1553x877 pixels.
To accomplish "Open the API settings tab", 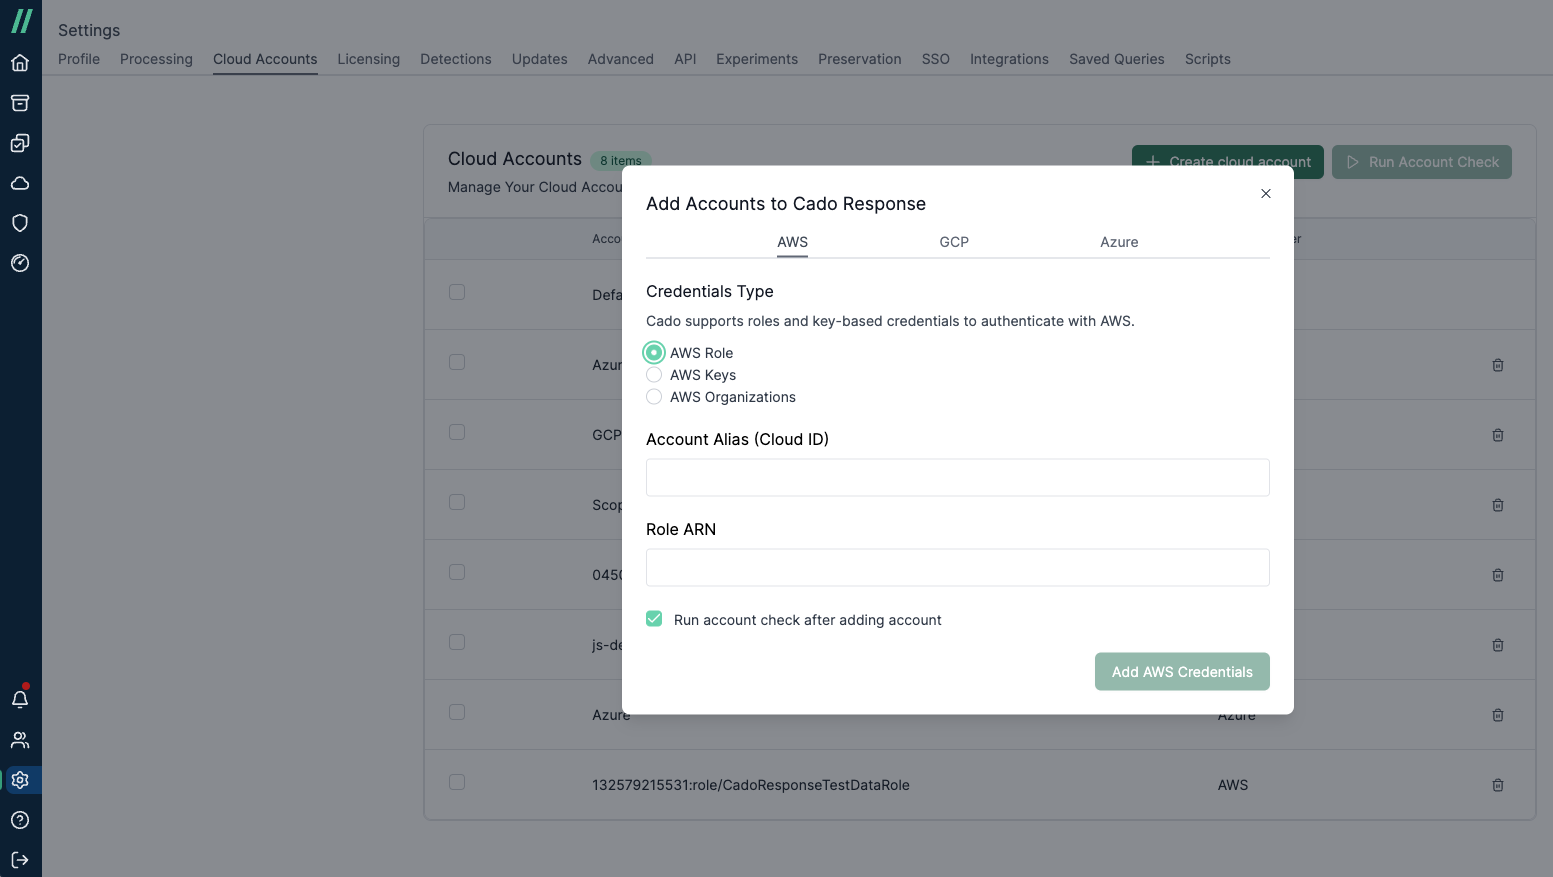I will point(685,59).
